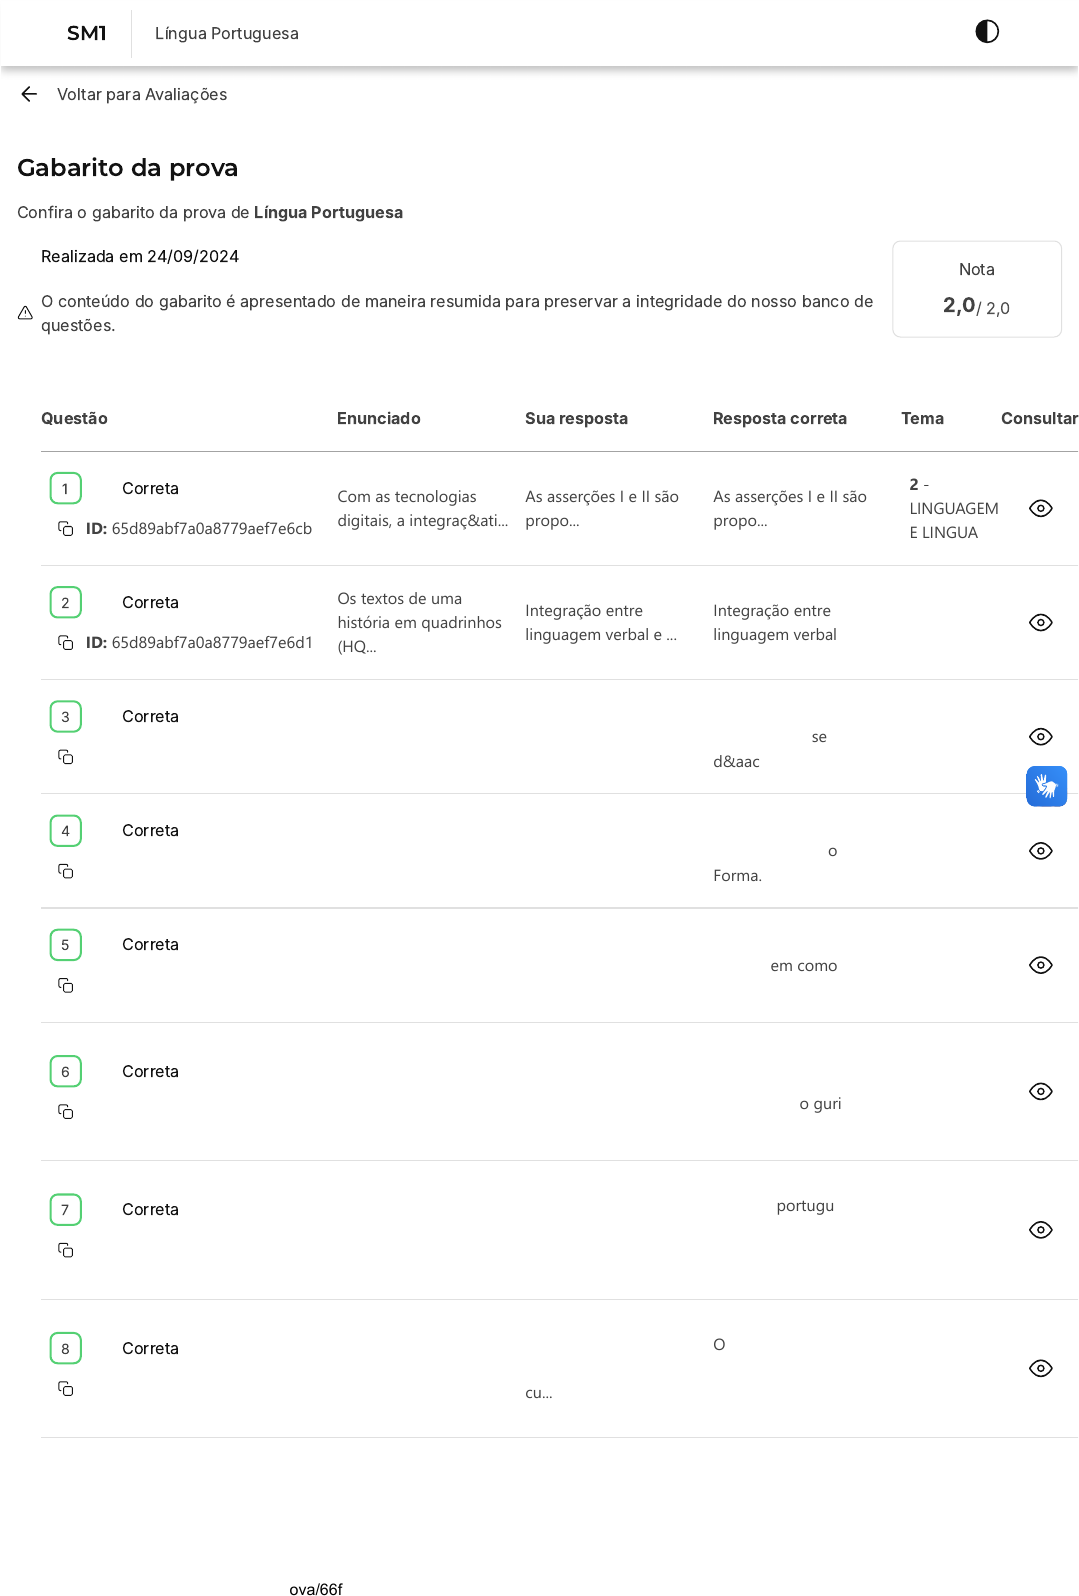Image resolution: width=1079 pixels, height=1596 pixels.
Task: Click the SM1 logo
Action: 87,33
